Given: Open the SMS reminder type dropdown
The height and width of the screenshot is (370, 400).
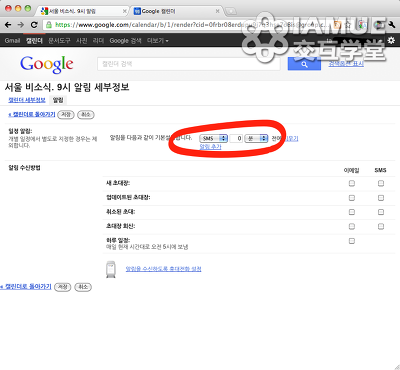Looking at the screenshot, I should coord(214,138).
